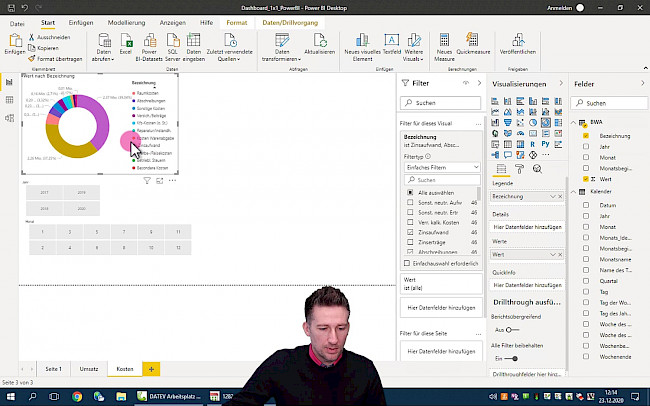The height and width of the screenshot is (406, 650).
Task: Tick the Jahr field under BWA
Action: coord(585,146)
